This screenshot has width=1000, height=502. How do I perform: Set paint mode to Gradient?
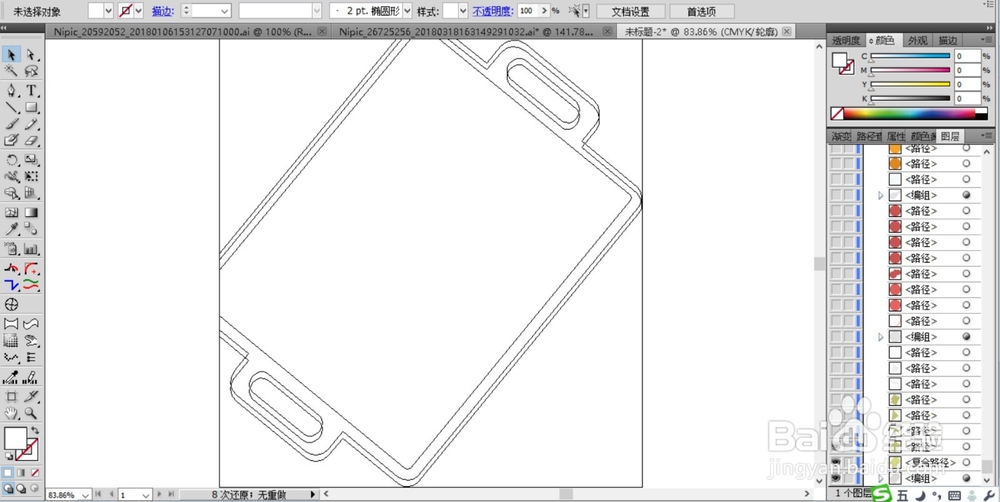pos(21,473)
